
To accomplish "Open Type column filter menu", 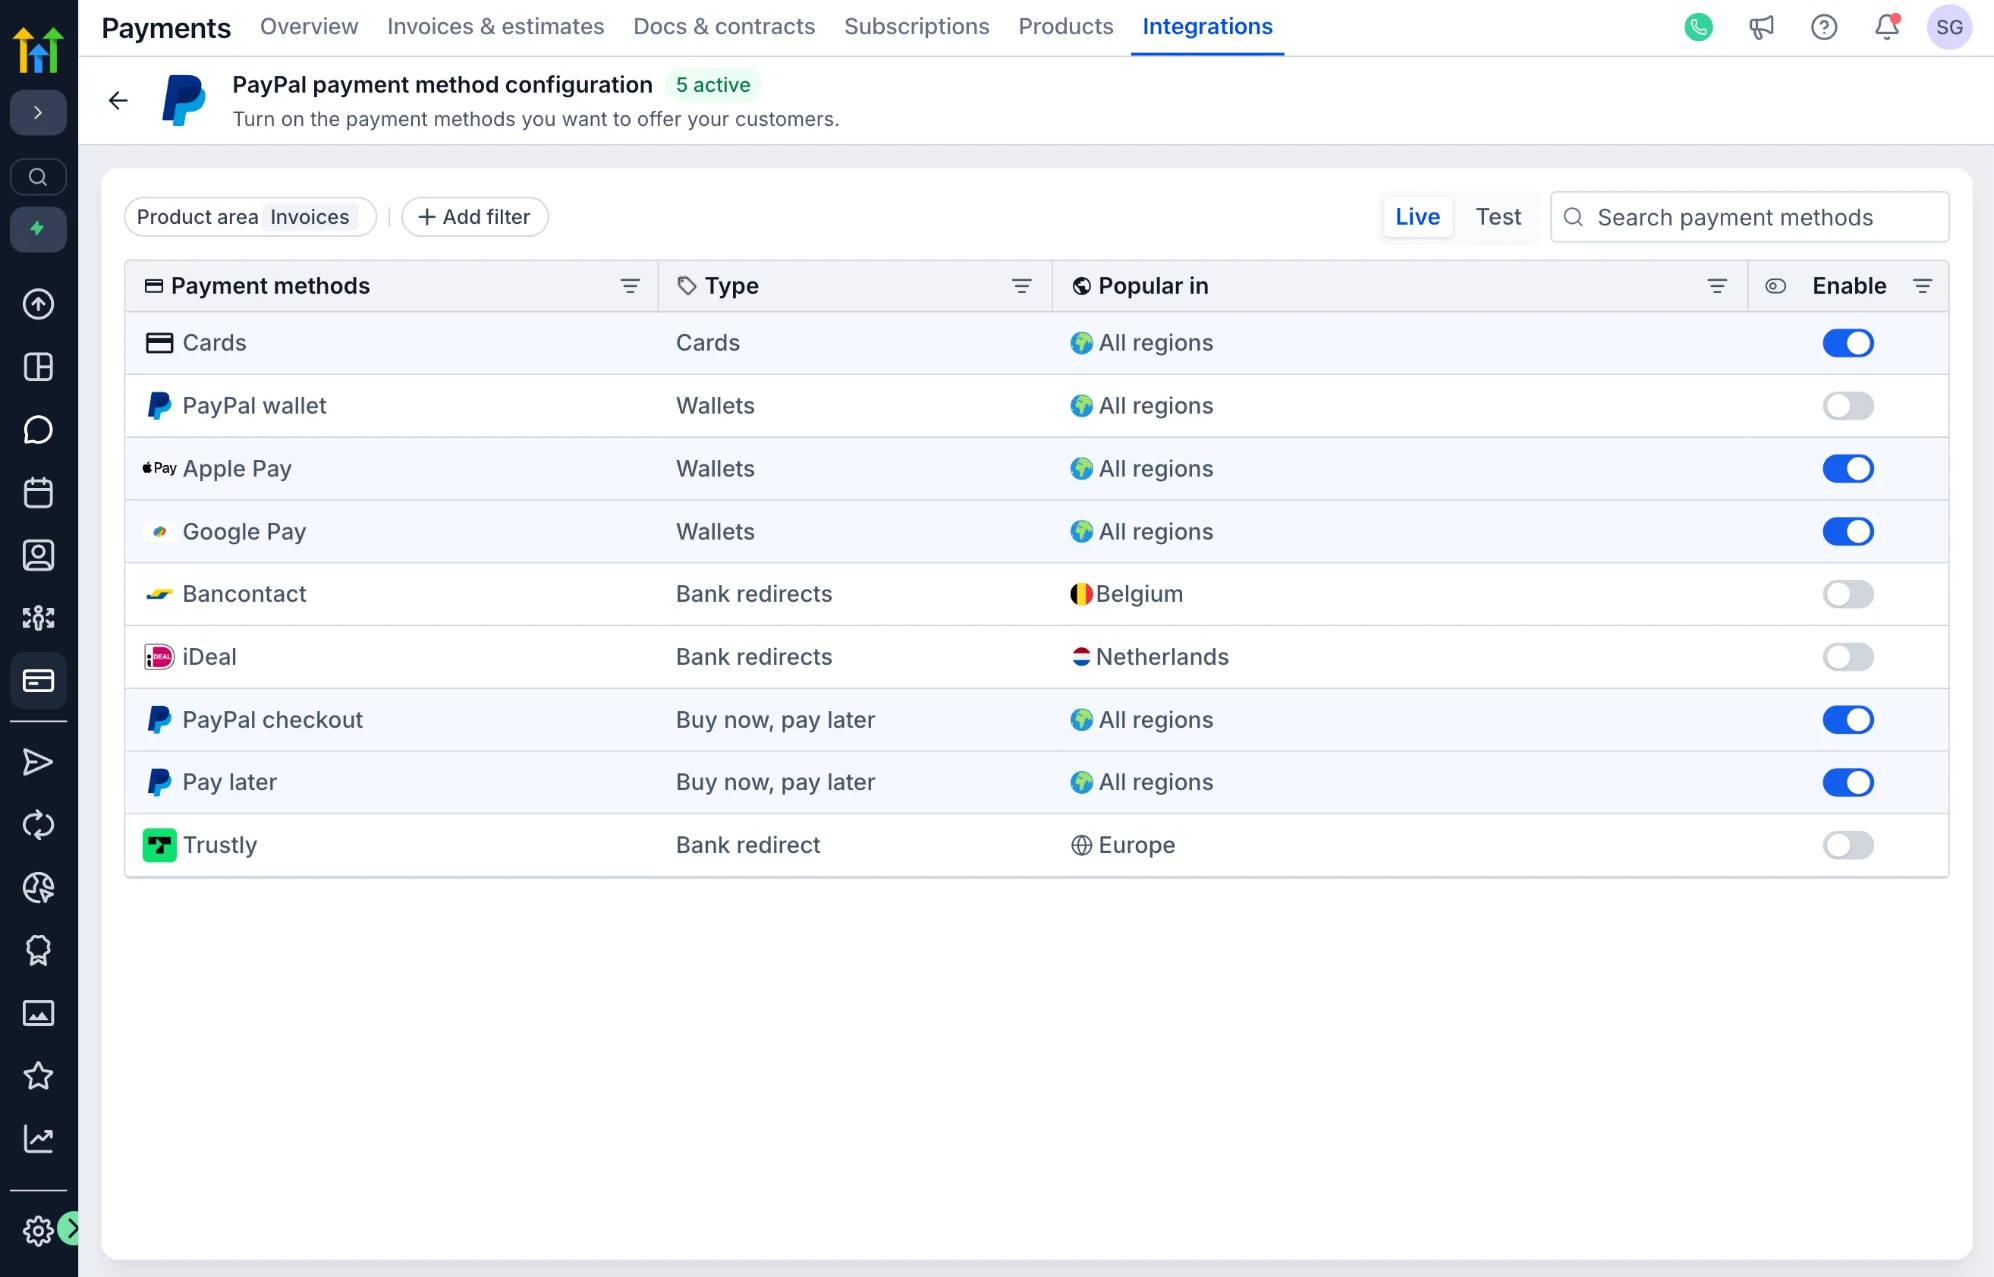I will pos(1022,286).
